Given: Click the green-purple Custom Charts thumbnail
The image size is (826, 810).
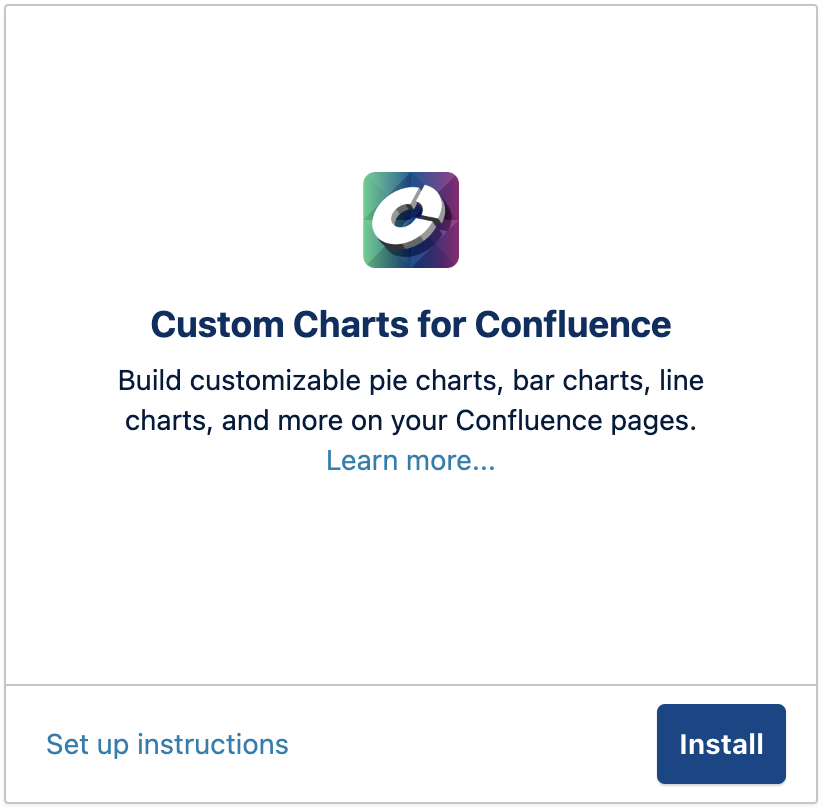Looking at the screenshot, I should click(x=411, y=220).
